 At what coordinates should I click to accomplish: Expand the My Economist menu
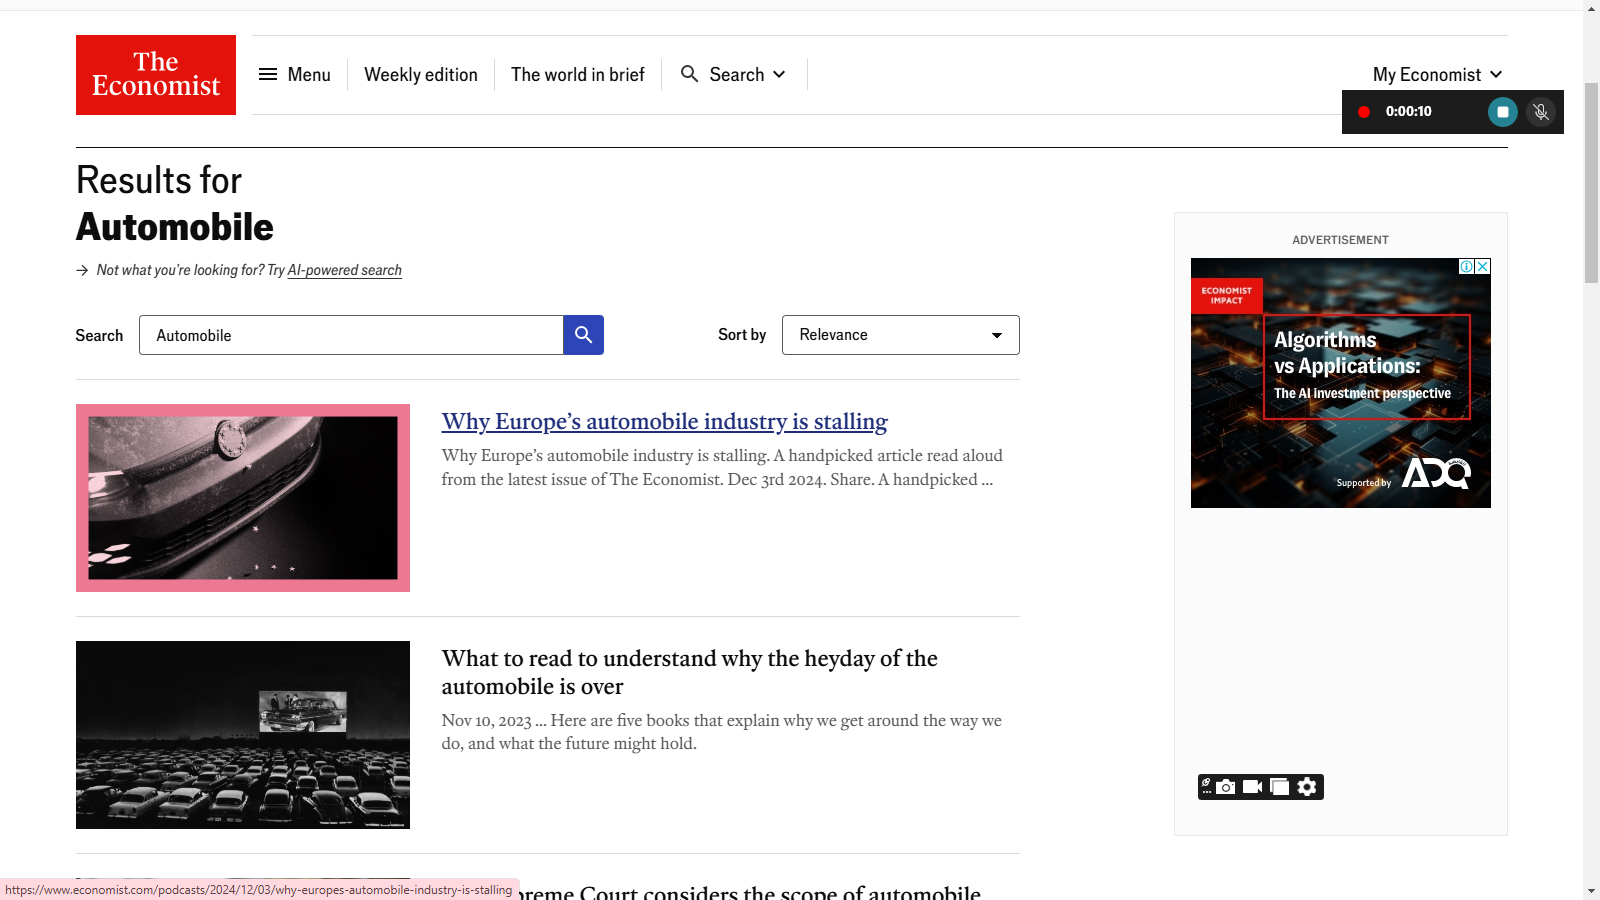point(1437,75)
